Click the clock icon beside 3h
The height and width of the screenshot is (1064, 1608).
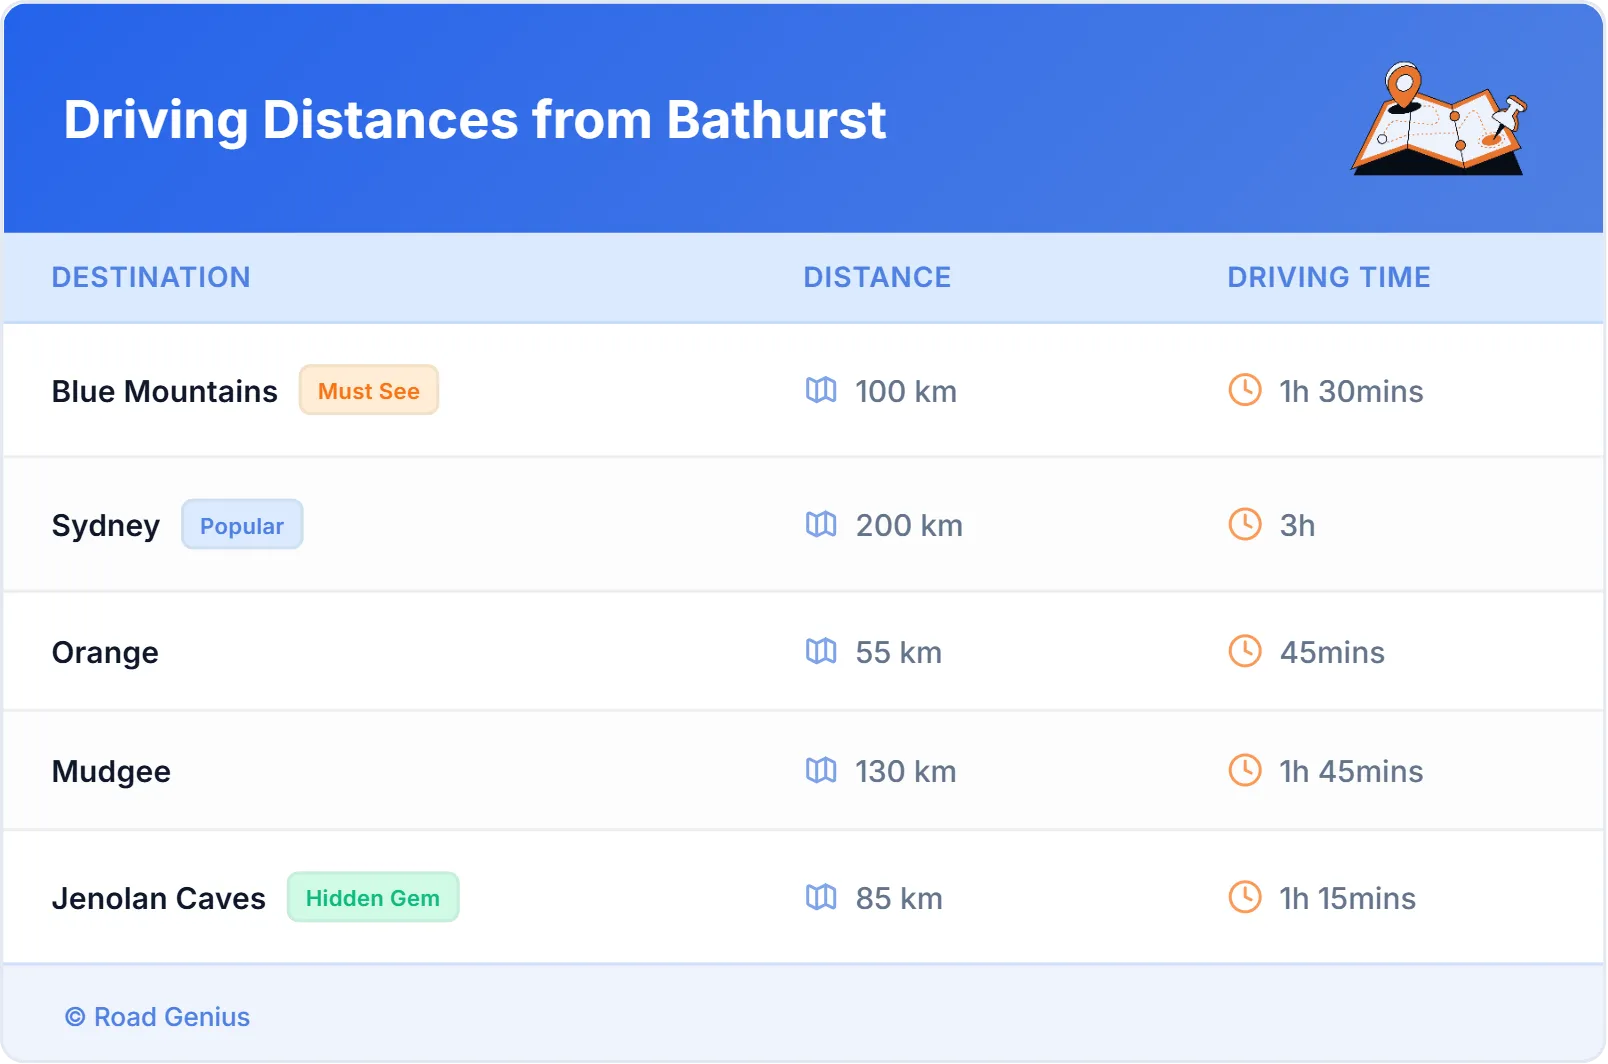click(x=1245, y=524)
